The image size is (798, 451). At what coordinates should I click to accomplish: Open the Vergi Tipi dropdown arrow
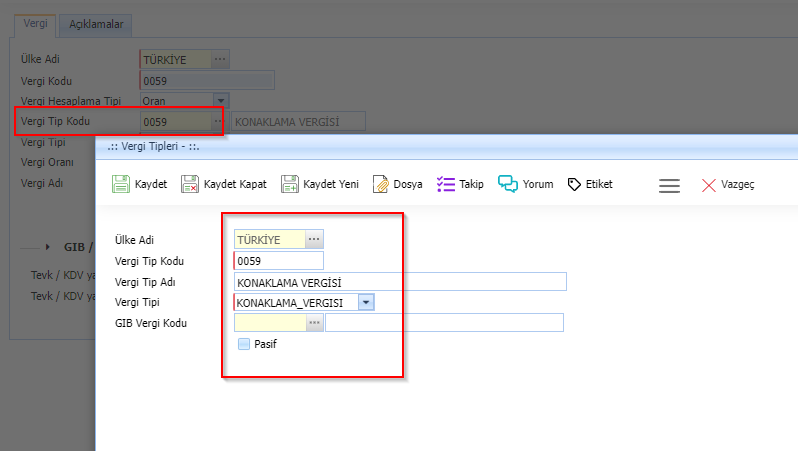[366, 302]
